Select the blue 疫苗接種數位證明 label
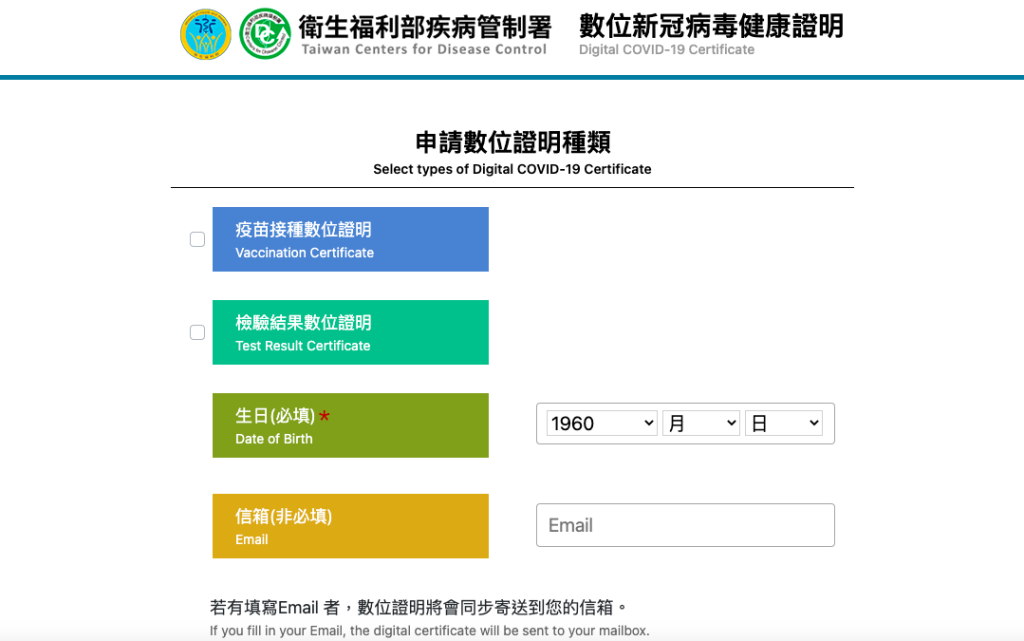The image size is (1024, 641). pyautogui.click(x=350, y=239)
